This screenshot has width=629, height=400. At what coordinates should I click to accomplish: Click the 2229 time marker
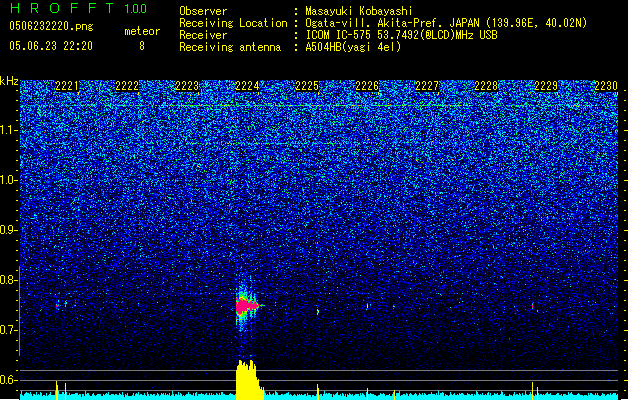click(546, 86)
